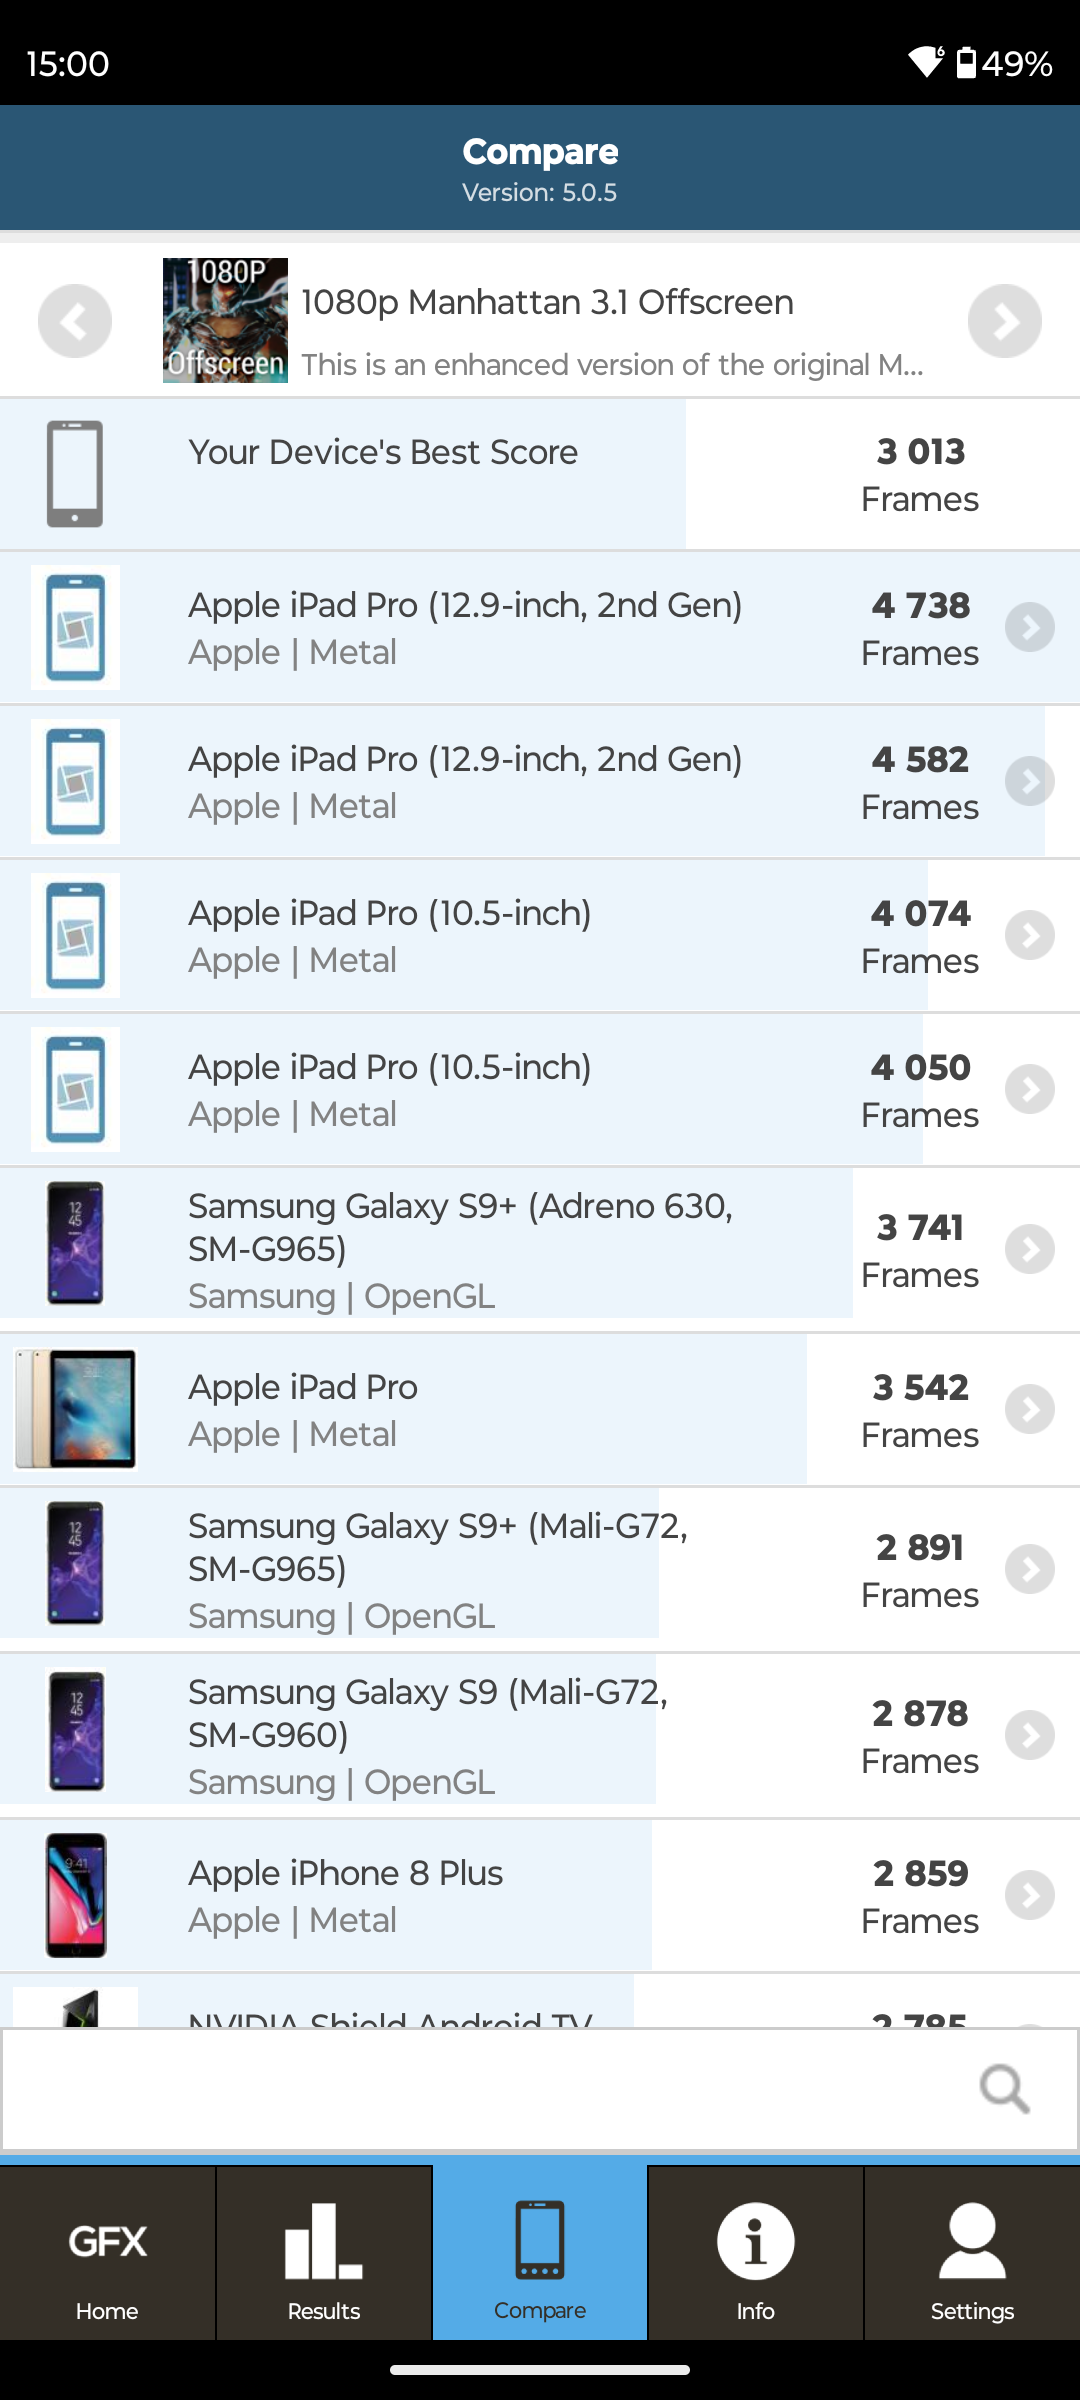Image resolution: width=1080 pixels, height=2400 pixels.
Task: Go to previous benchmark test arrow
Action: [75, 321]
